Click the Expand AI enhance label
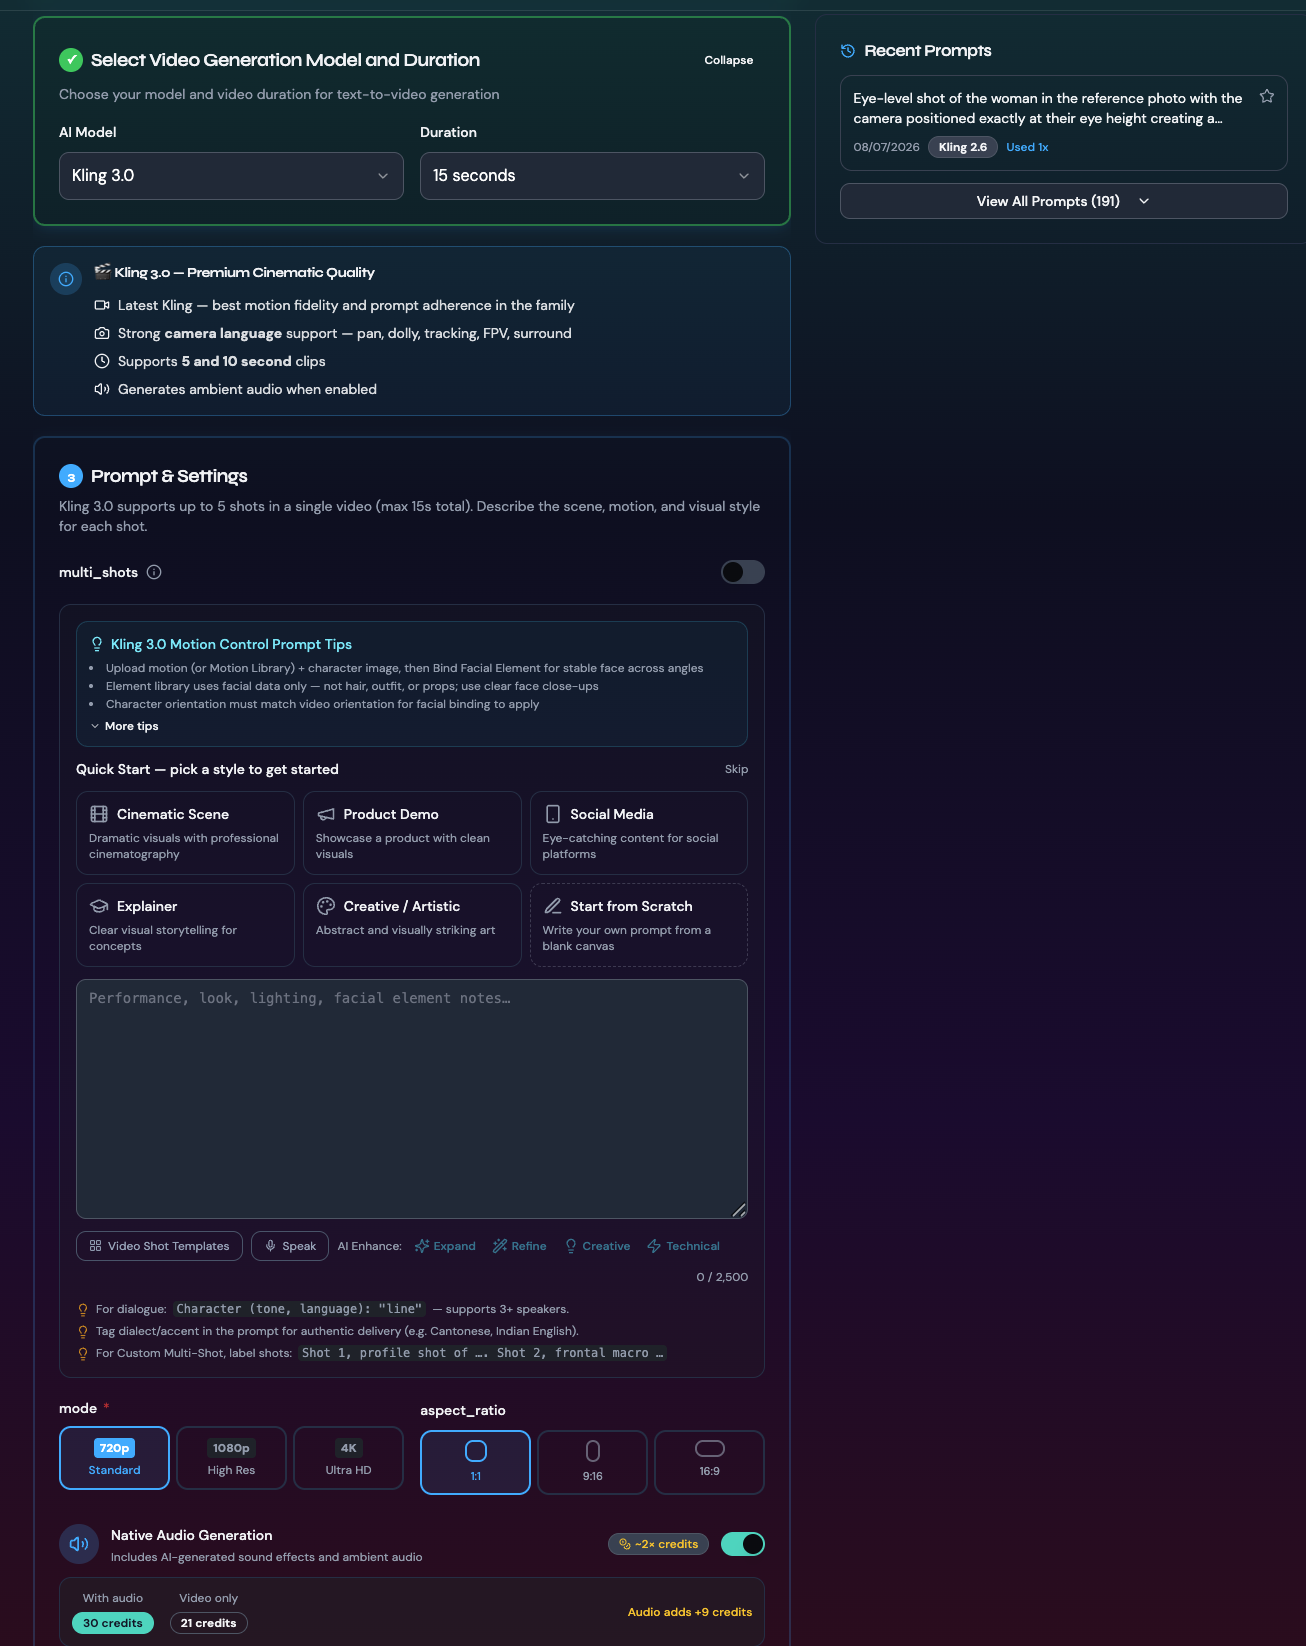Viewport: 1306px width, 1646px height. (454, 1246)
